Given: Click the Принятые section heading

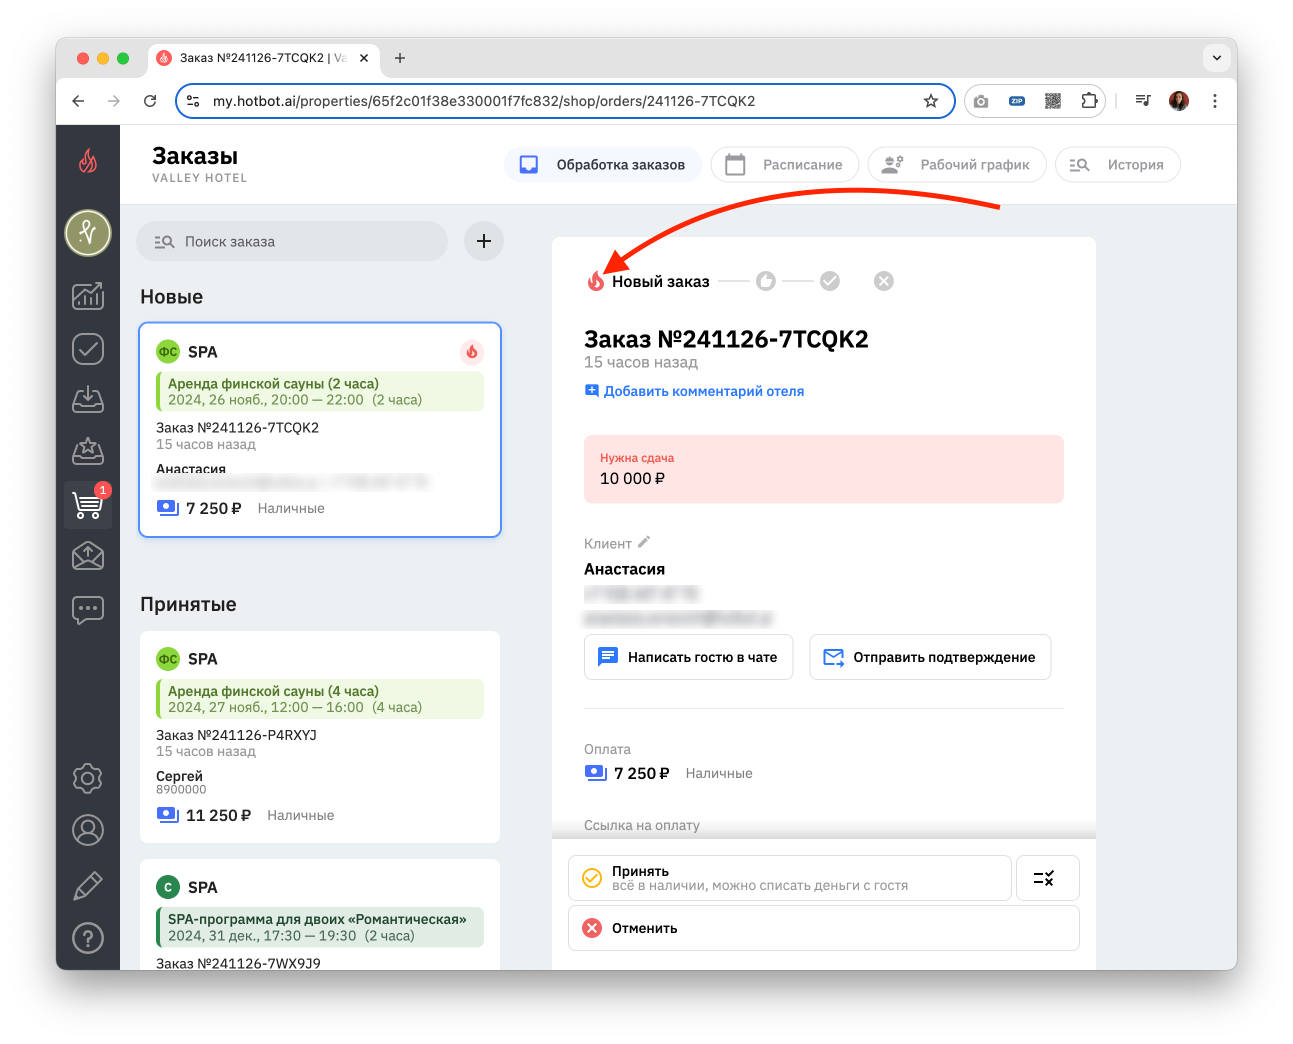Looking at the screenshot, I should pyautogui.click(x=188, y=604).
